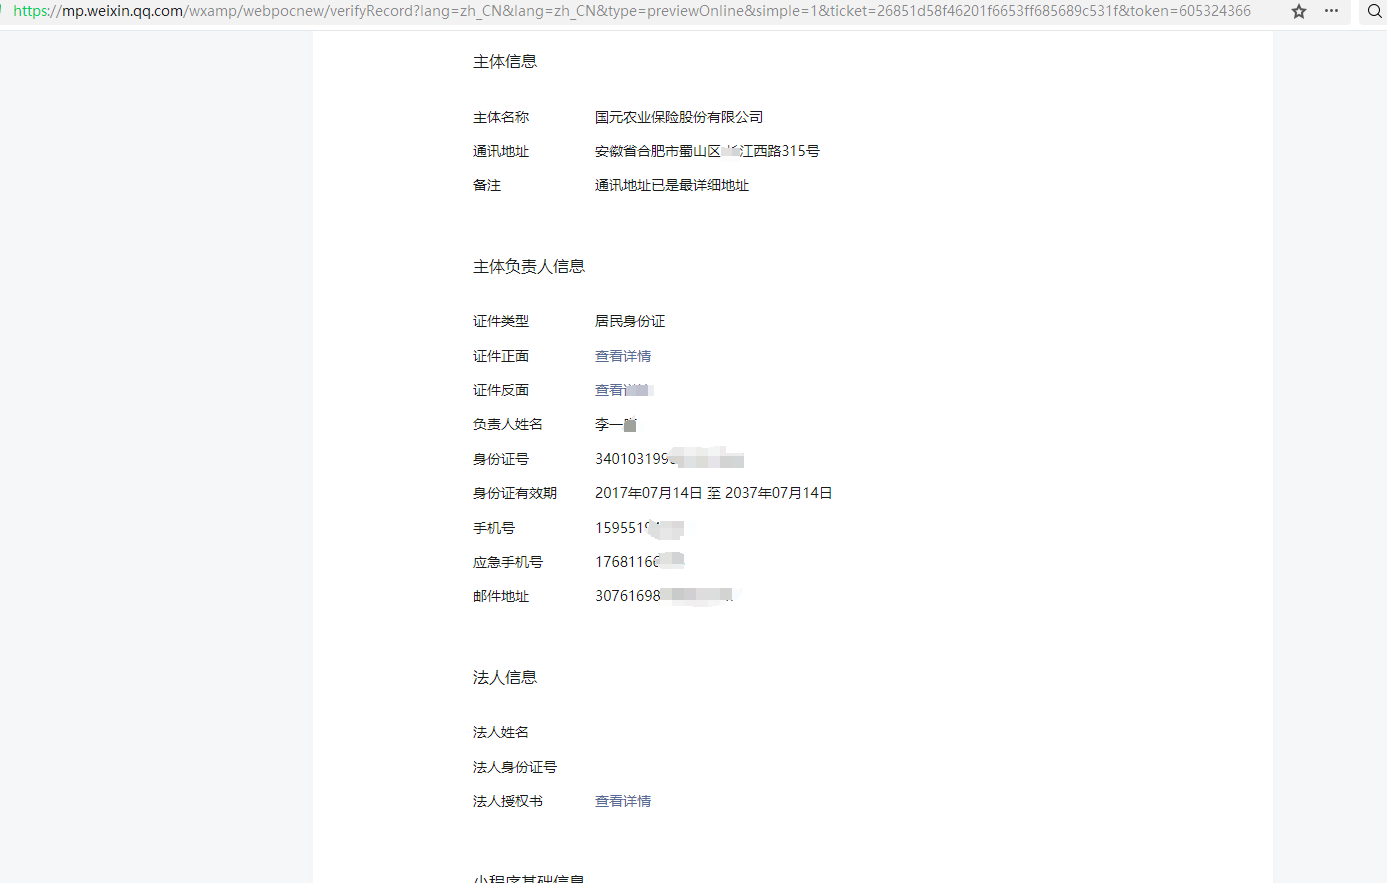Click the 应急手机号 label
Screen dimensions: 1387x883
508,562
